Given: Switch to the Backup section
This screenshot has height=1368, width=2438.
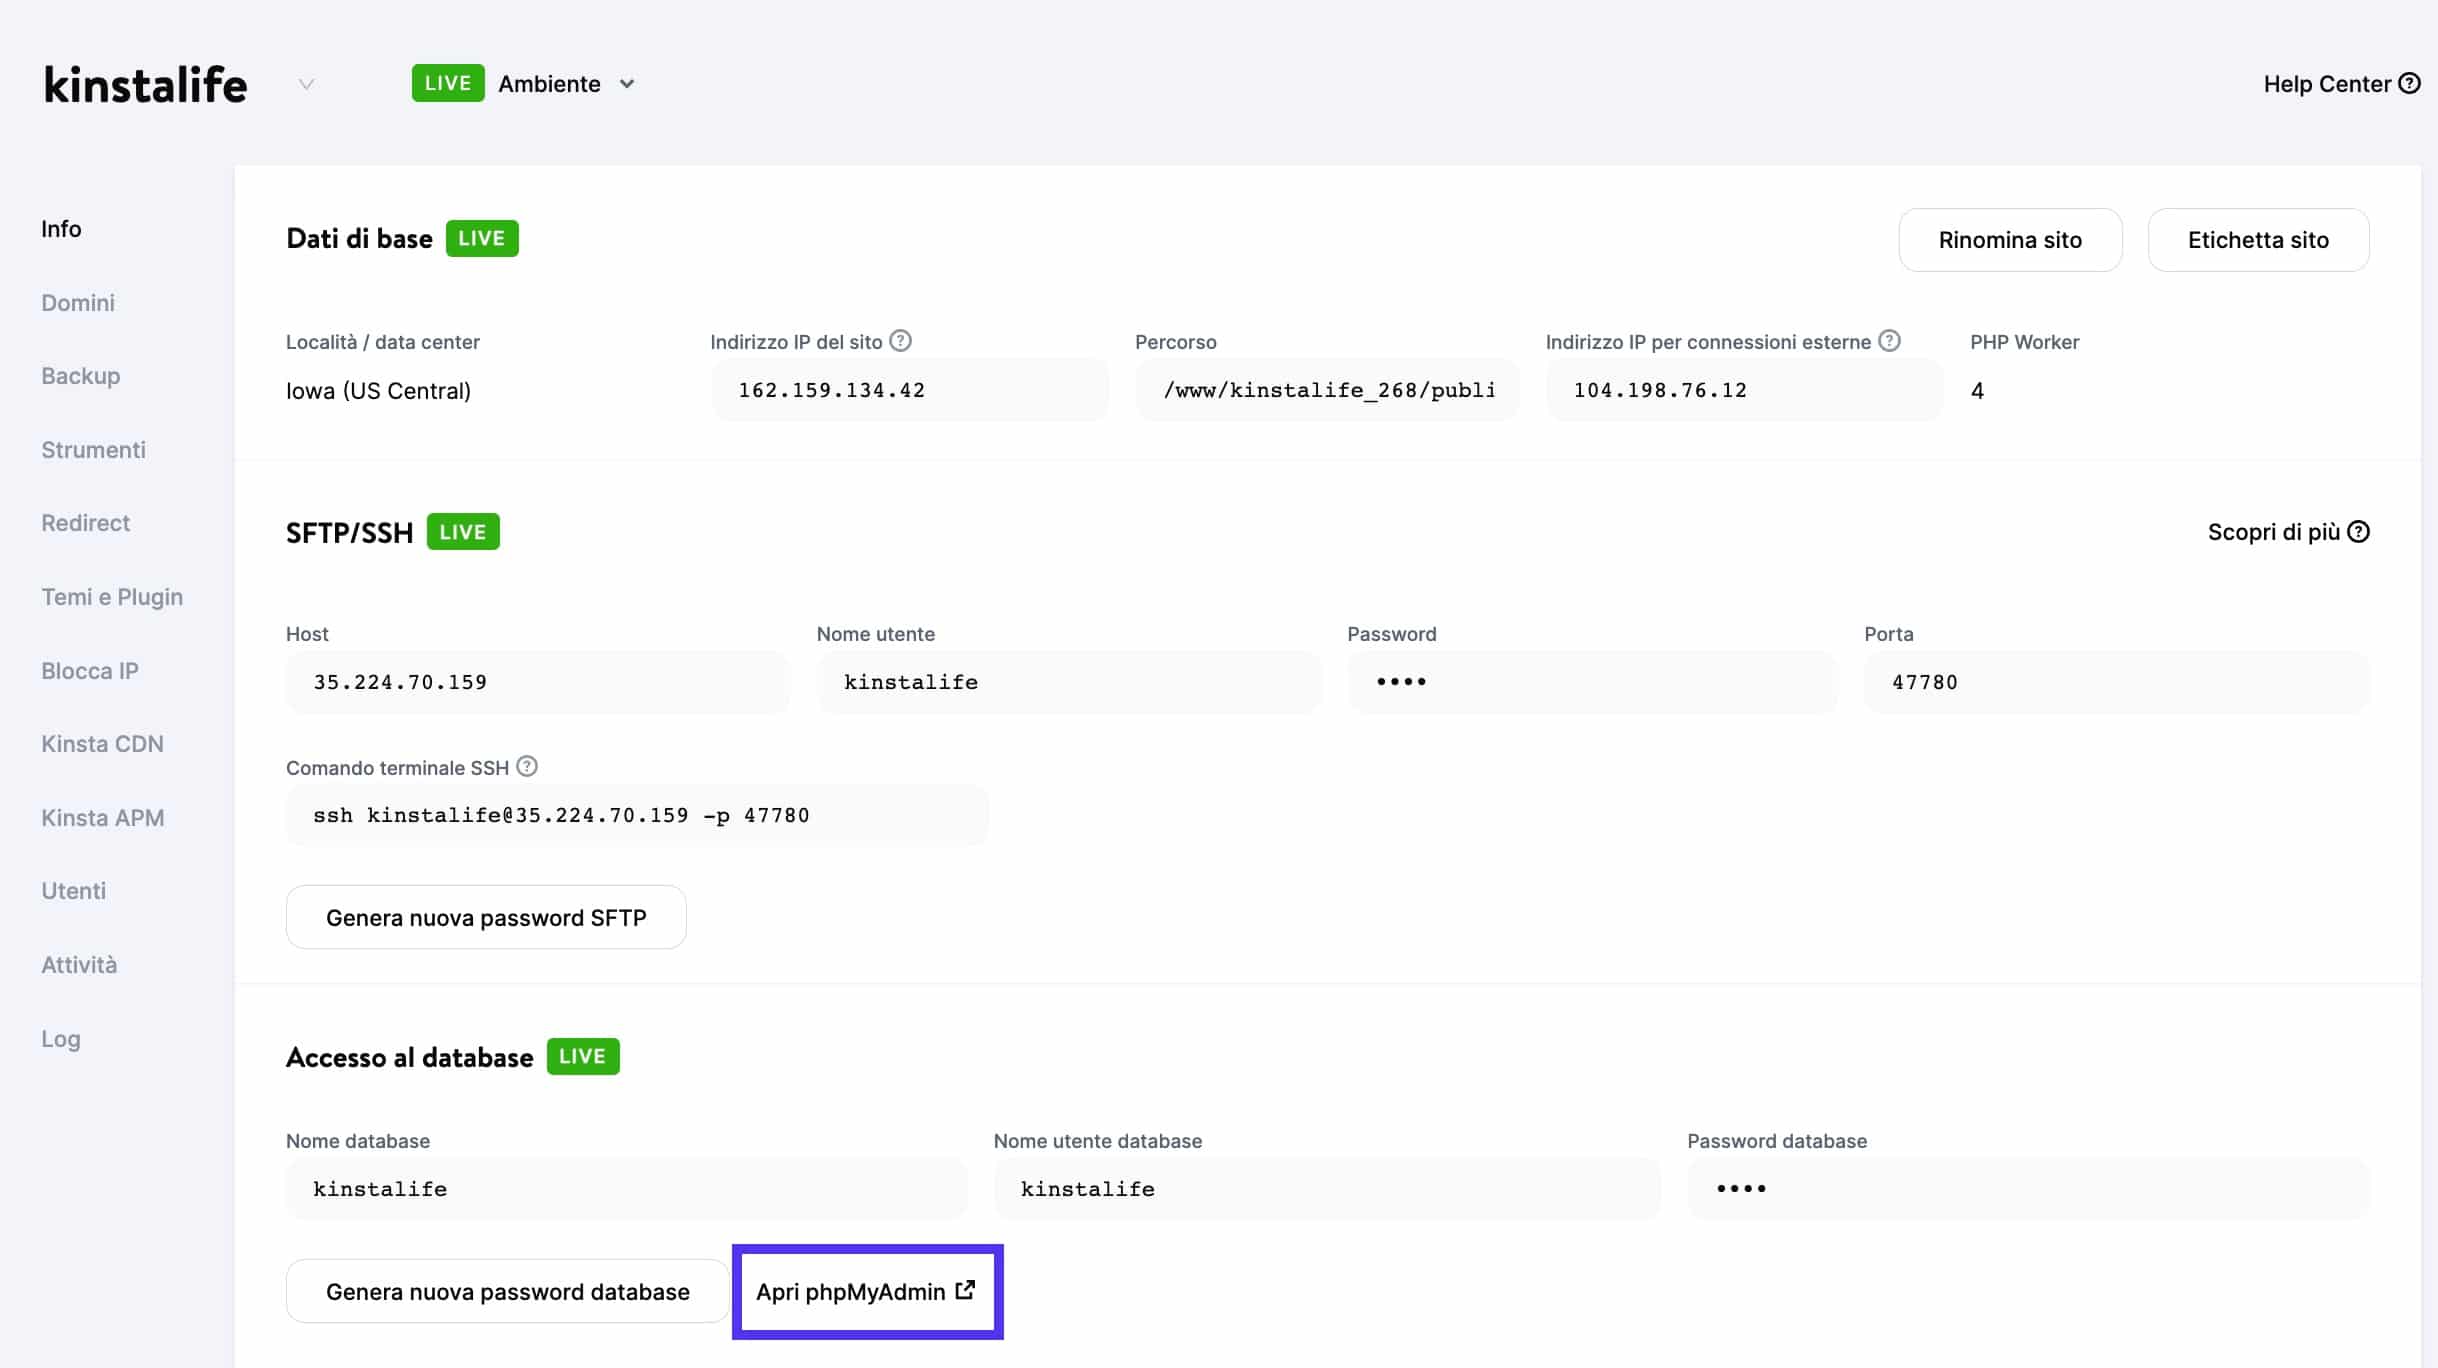Looking at the screenshot, I should tap(80, 375).
